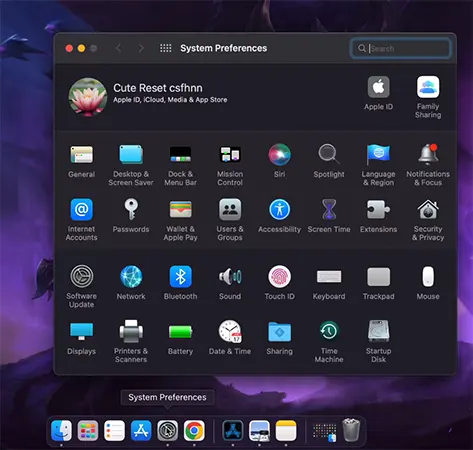Click the Cute Reset csfhnn account name
Image resolution: width=473 pixels, height=450 pixels.
[158, 88]
